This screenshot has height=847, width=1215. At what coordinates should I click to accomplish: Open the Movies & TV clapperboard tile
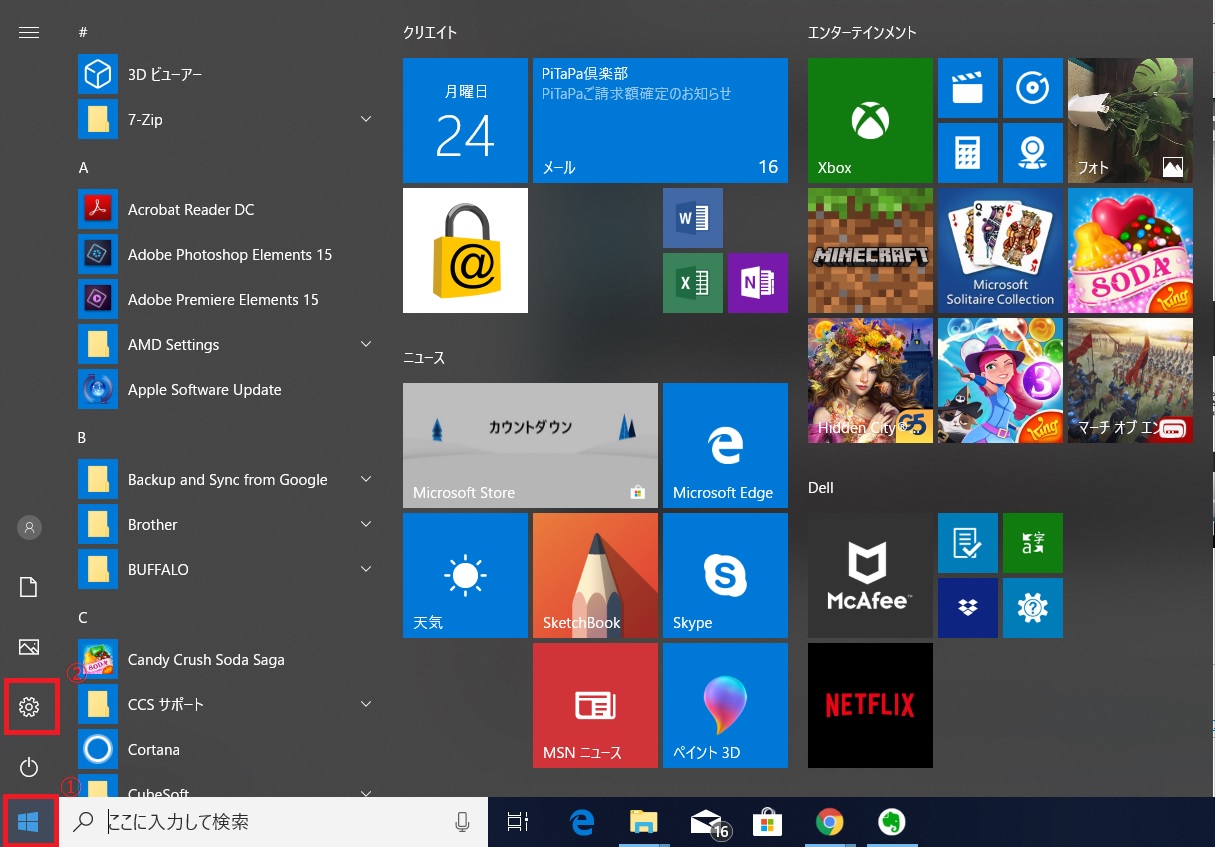tap(967, 88)
